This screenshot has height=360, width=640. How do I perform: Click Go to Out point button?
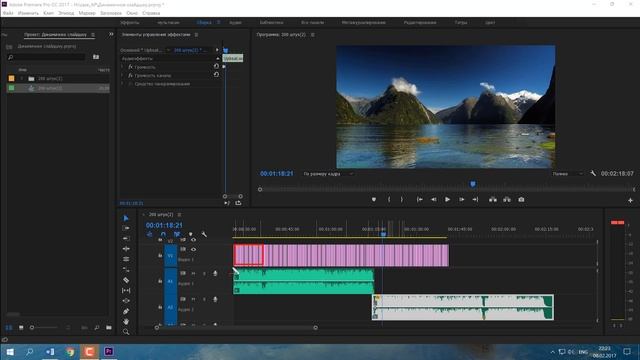click(475, 200)
